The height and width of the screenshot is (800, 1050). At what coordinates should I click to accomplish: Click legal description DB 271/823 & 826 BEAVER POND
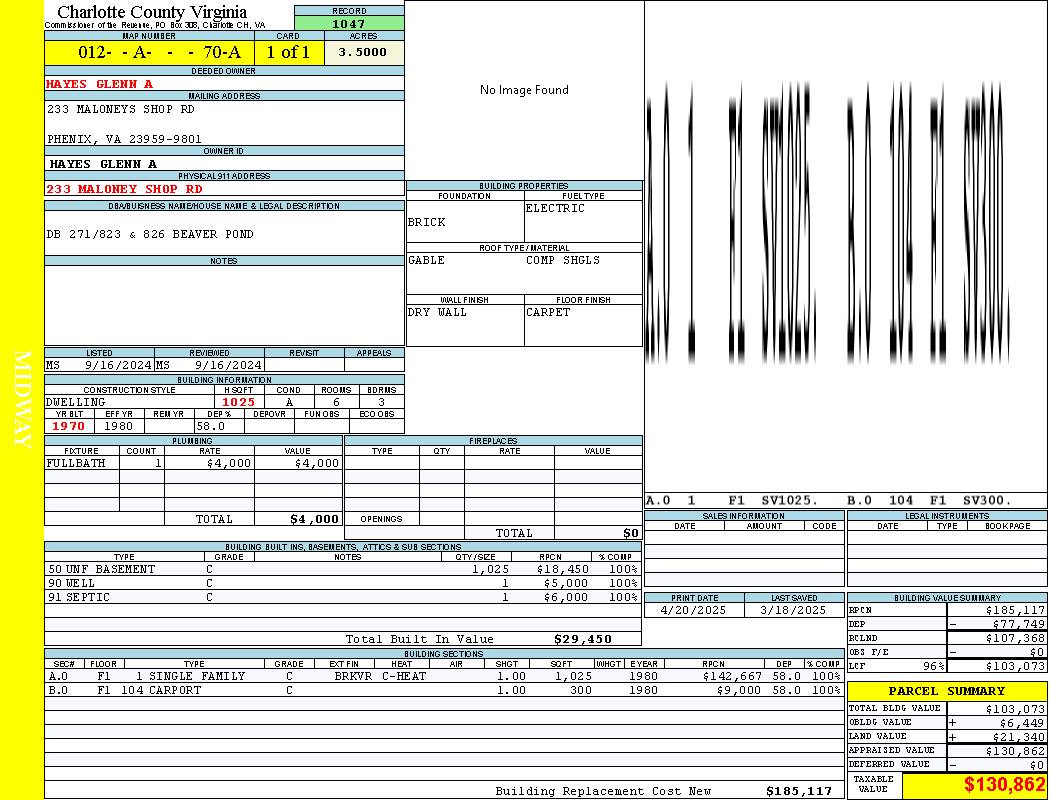pos(150,234)
